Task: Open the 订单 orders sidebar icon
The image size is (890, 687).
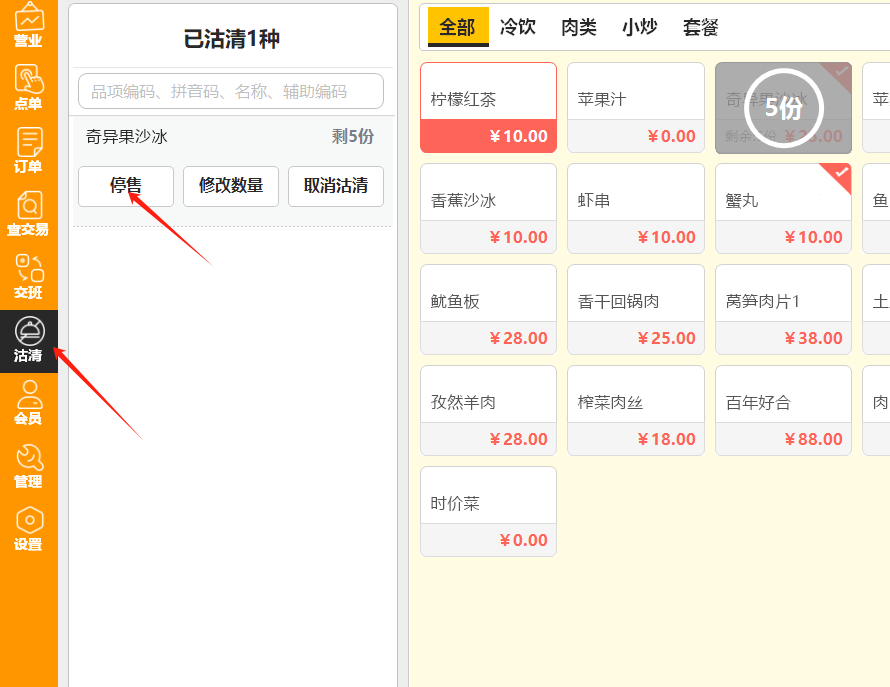Action: pyautogui.click(x=28, y=150)
